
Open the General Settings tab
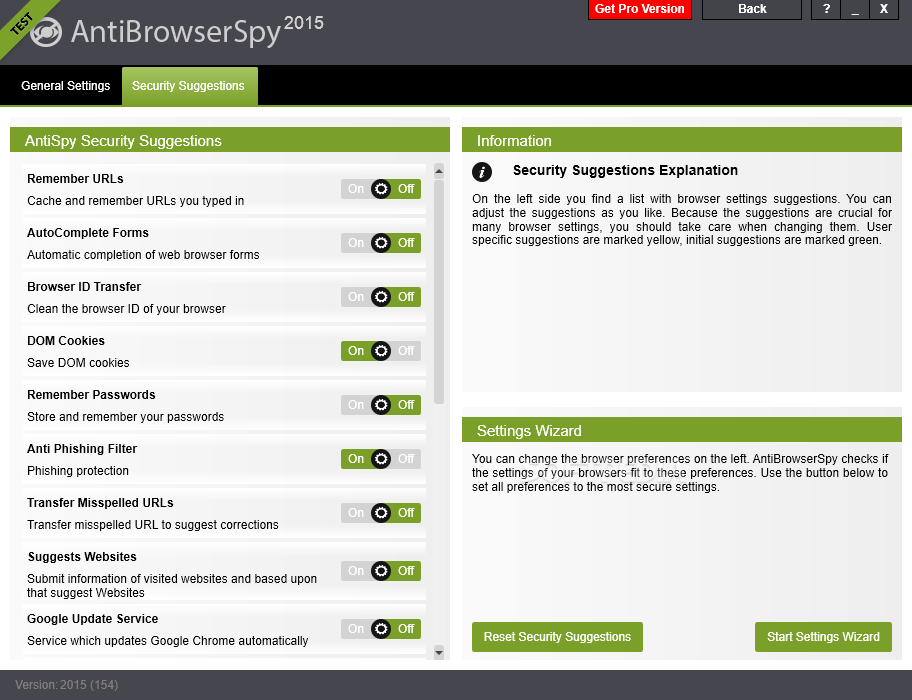66,86
